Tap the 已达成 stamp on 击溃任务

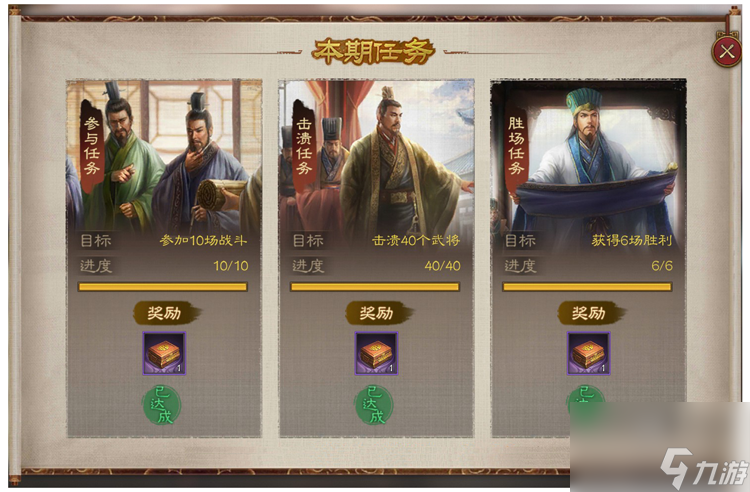[374, 405]
